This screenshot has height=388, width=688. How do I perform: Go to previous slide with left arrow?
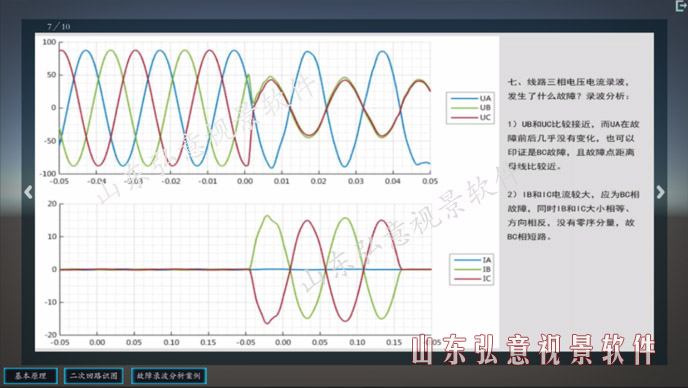point(29,192)
